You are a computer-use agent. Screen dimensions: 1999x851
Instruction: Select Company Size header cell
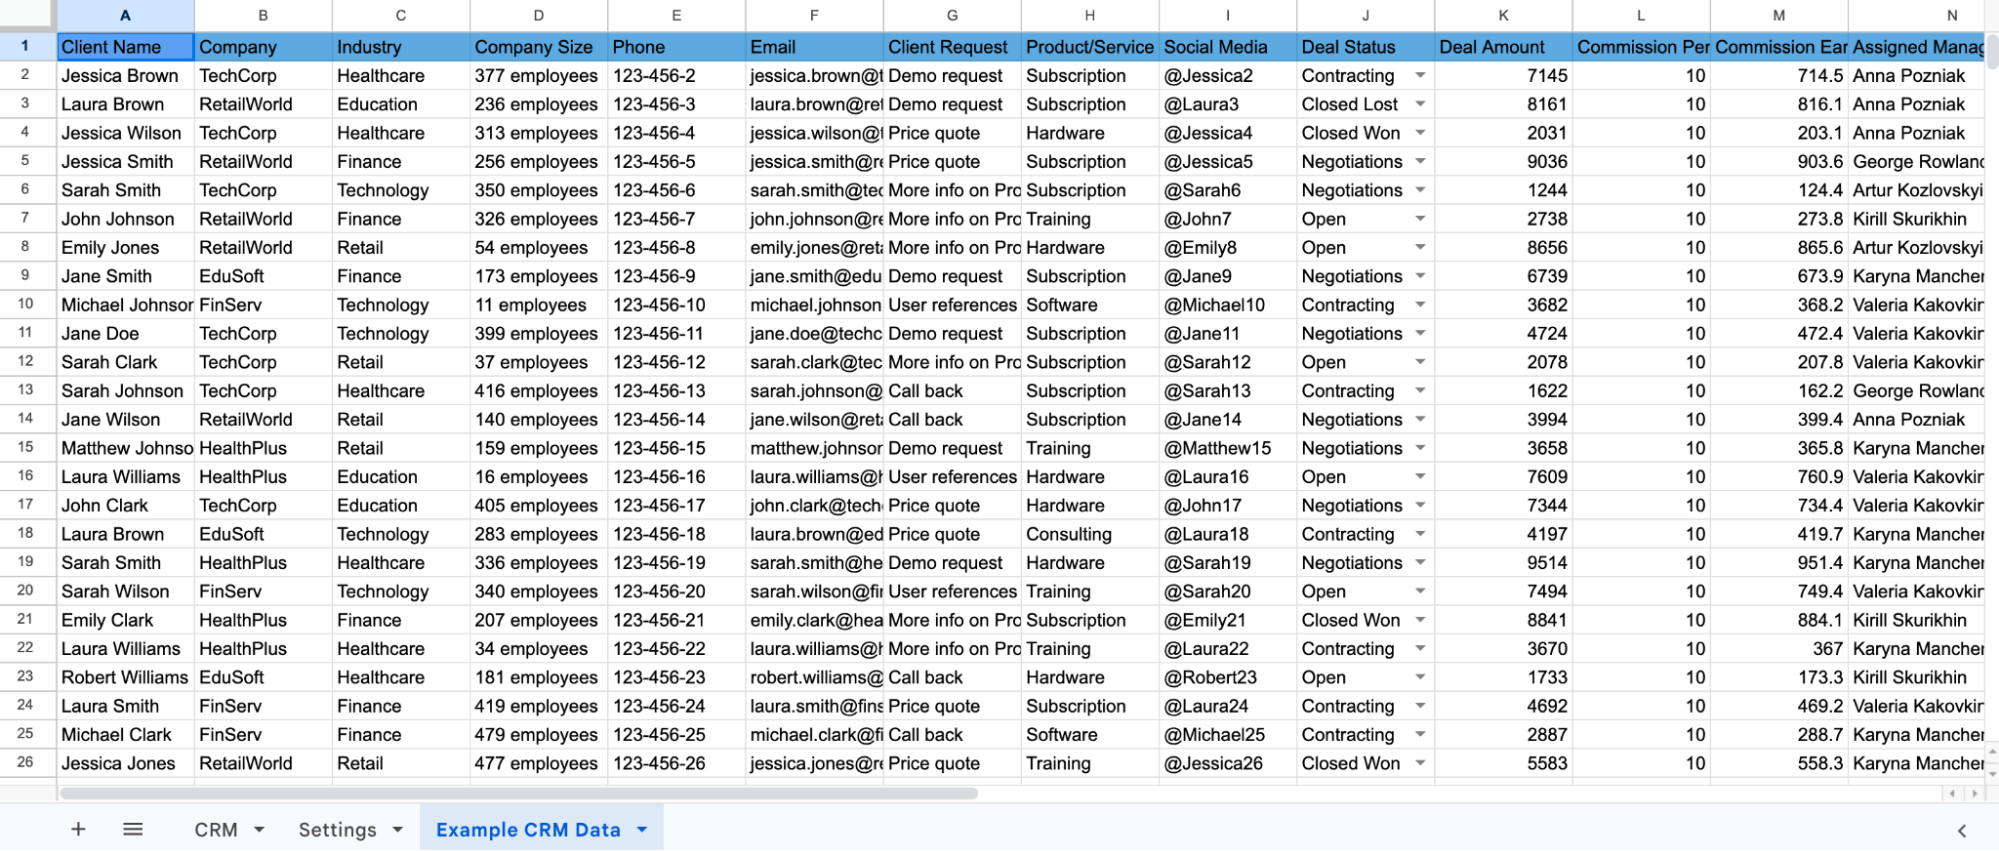538,47
